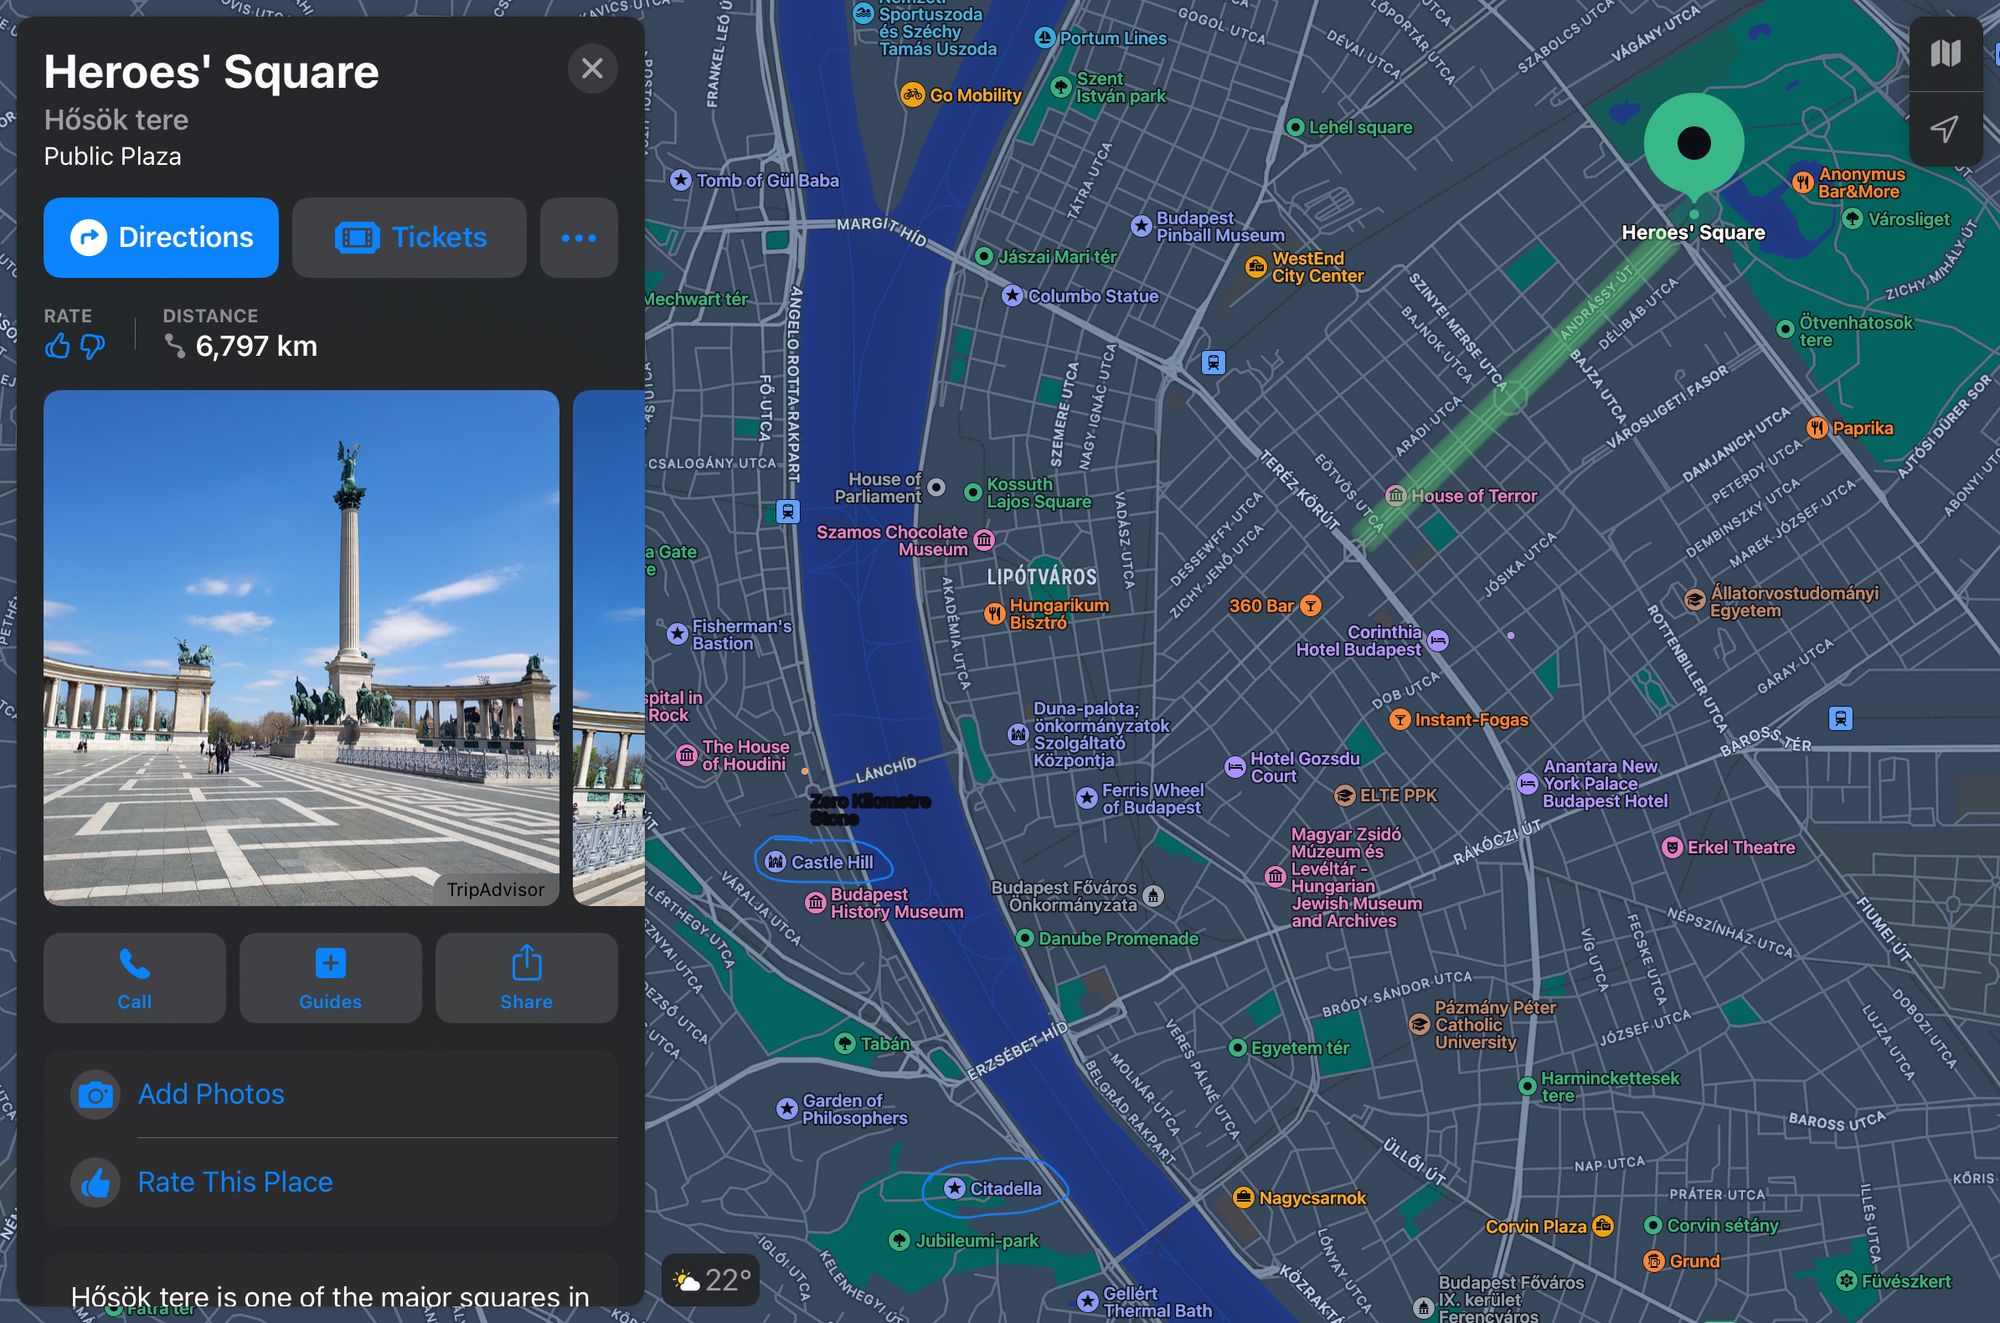The height and width of the screenshot is (1323, 2000).
Task: Click the Tickets button
Action: point(409,238)
